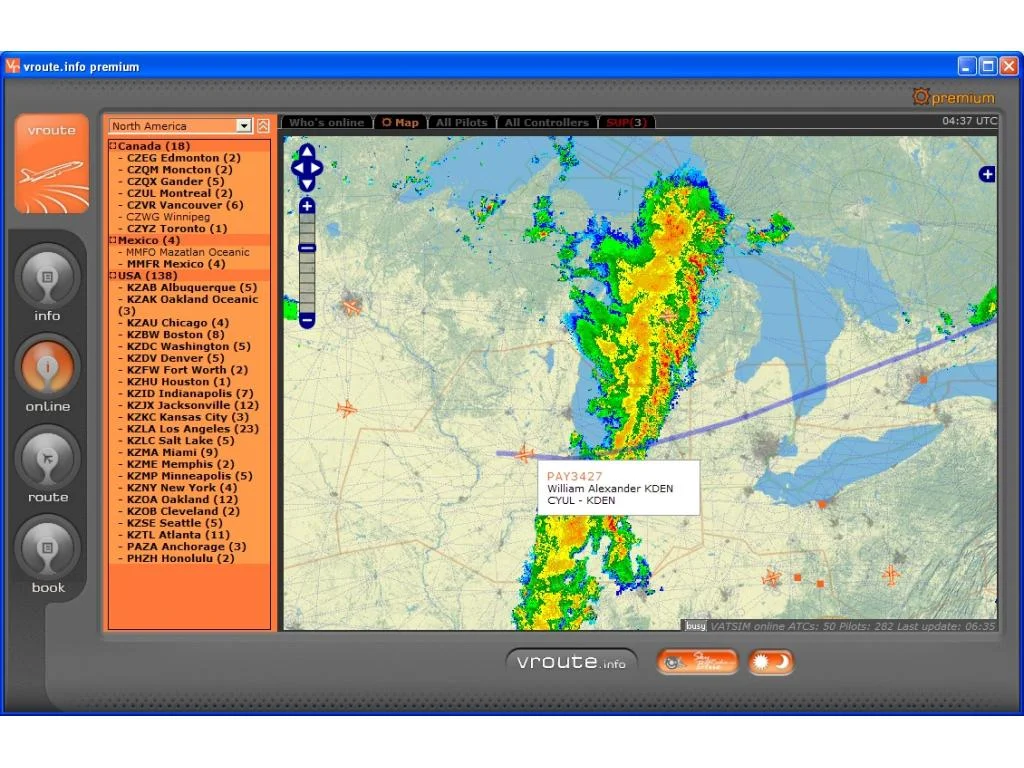Select KZAB Albuquerque (5)
The height and width of the screenshot is (768, 1024).
(191, 287)
